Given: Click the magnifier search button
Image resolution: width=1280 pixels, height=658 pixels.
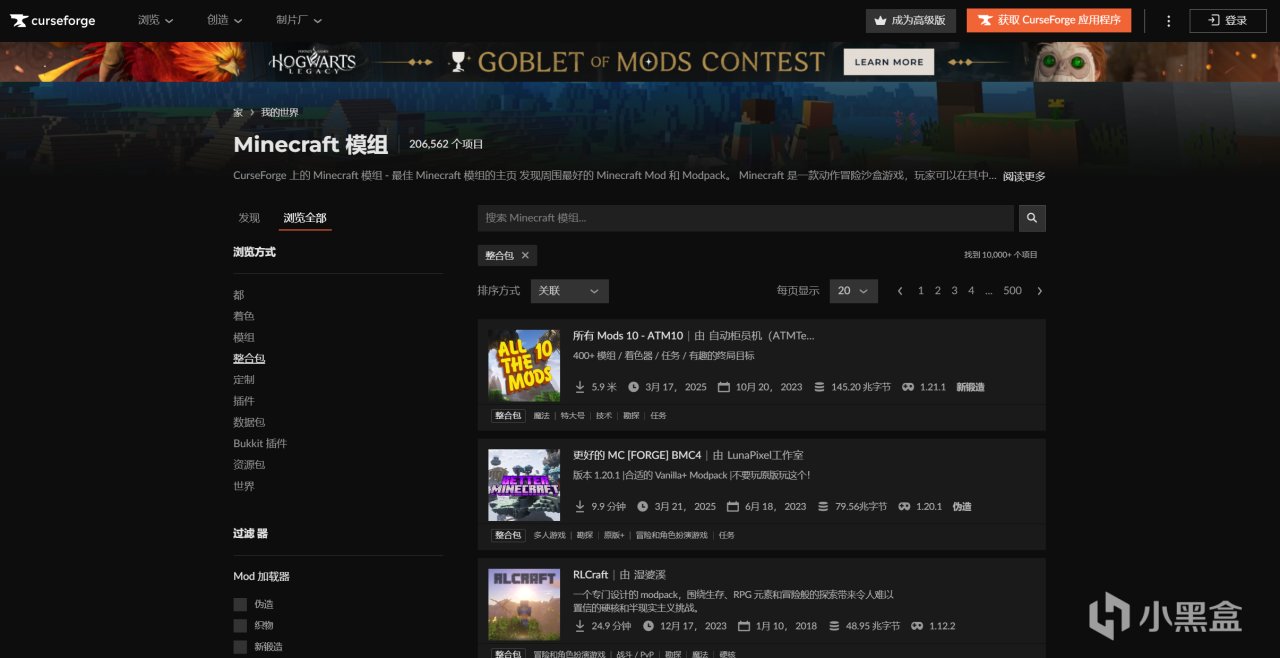Looking at the screenshot, I should (x=1032, y=218).
